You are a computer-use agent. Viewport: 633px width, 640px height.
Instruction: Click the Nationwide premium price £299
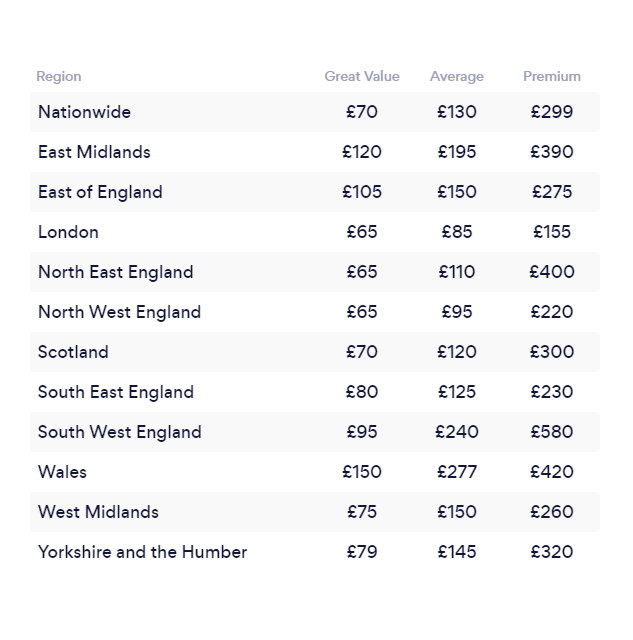tap(552, 112)
